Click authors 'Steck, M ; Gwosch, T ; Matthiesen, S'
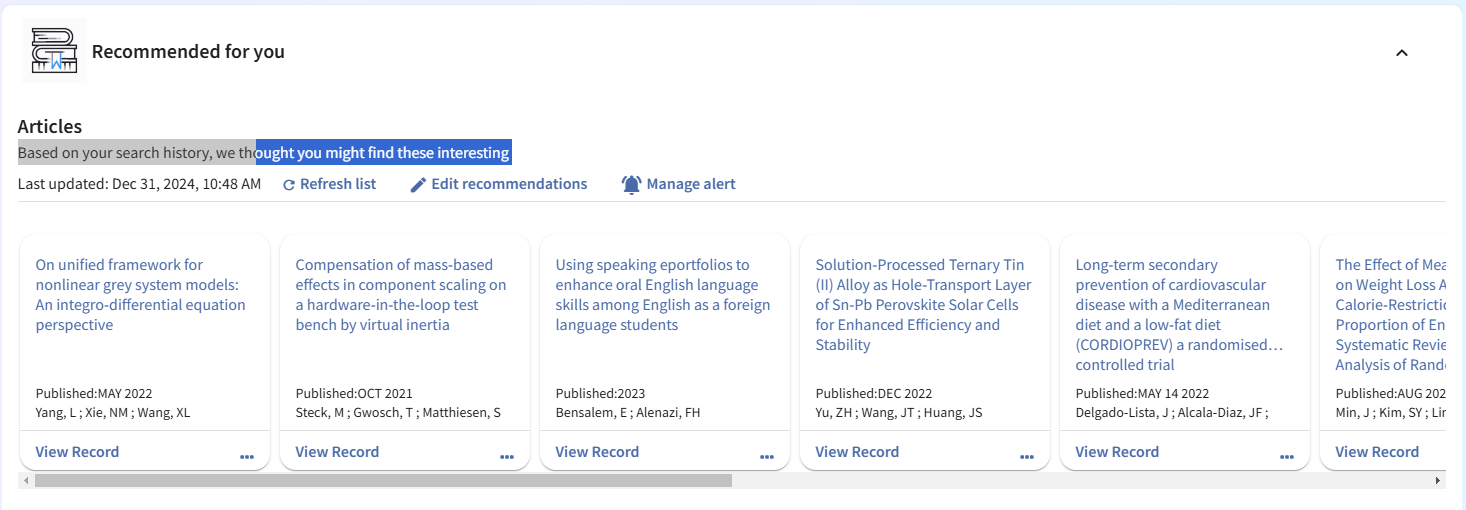The width and height of the screenshot is (1466, 510). coord(398,413)
